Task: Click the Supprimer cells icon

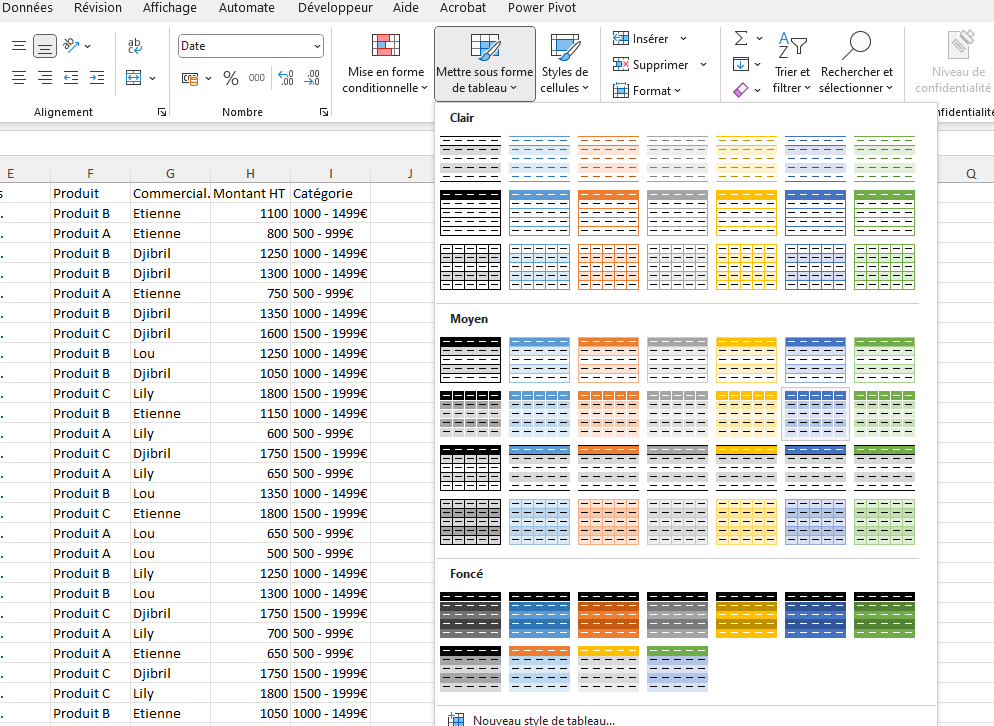Action: point(621,65)
